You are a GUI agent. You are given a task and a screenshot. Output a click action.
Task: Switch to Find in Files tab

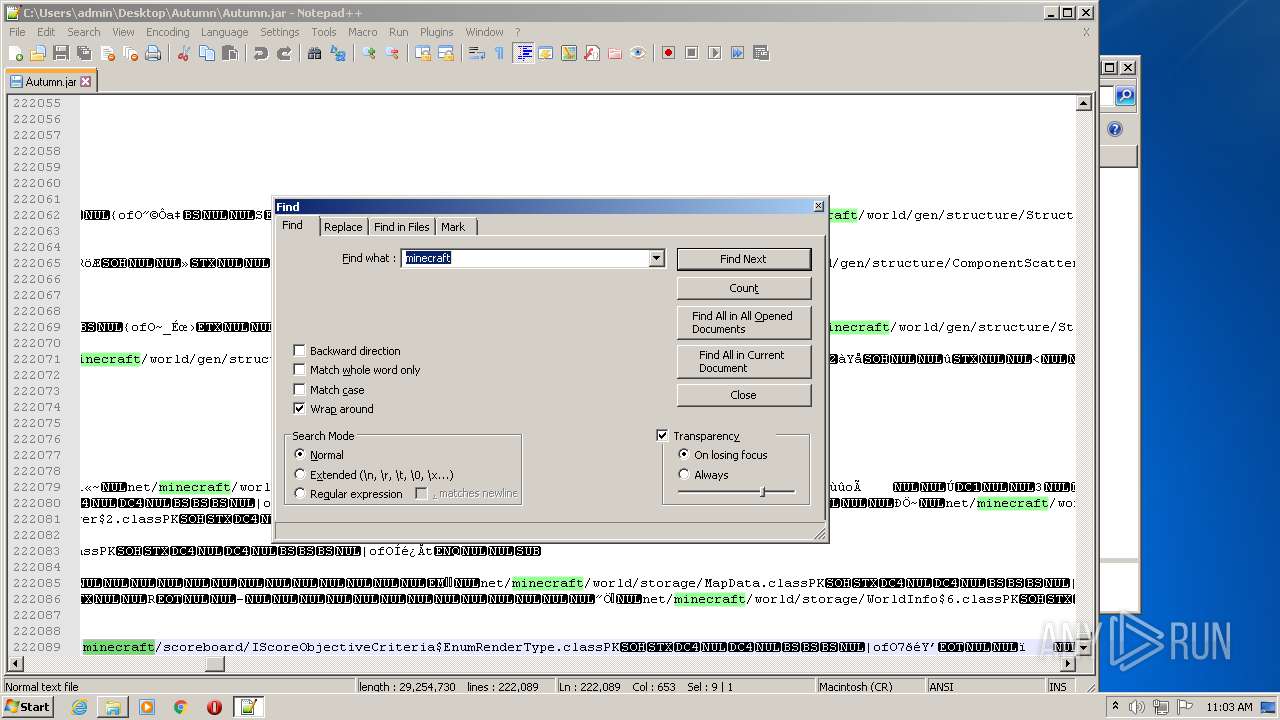tap(402, 227)
